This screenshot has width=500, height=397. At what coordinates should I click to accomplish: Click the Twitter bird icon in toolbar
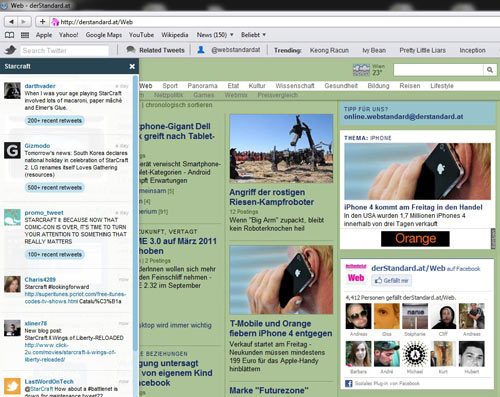[11, 50]
